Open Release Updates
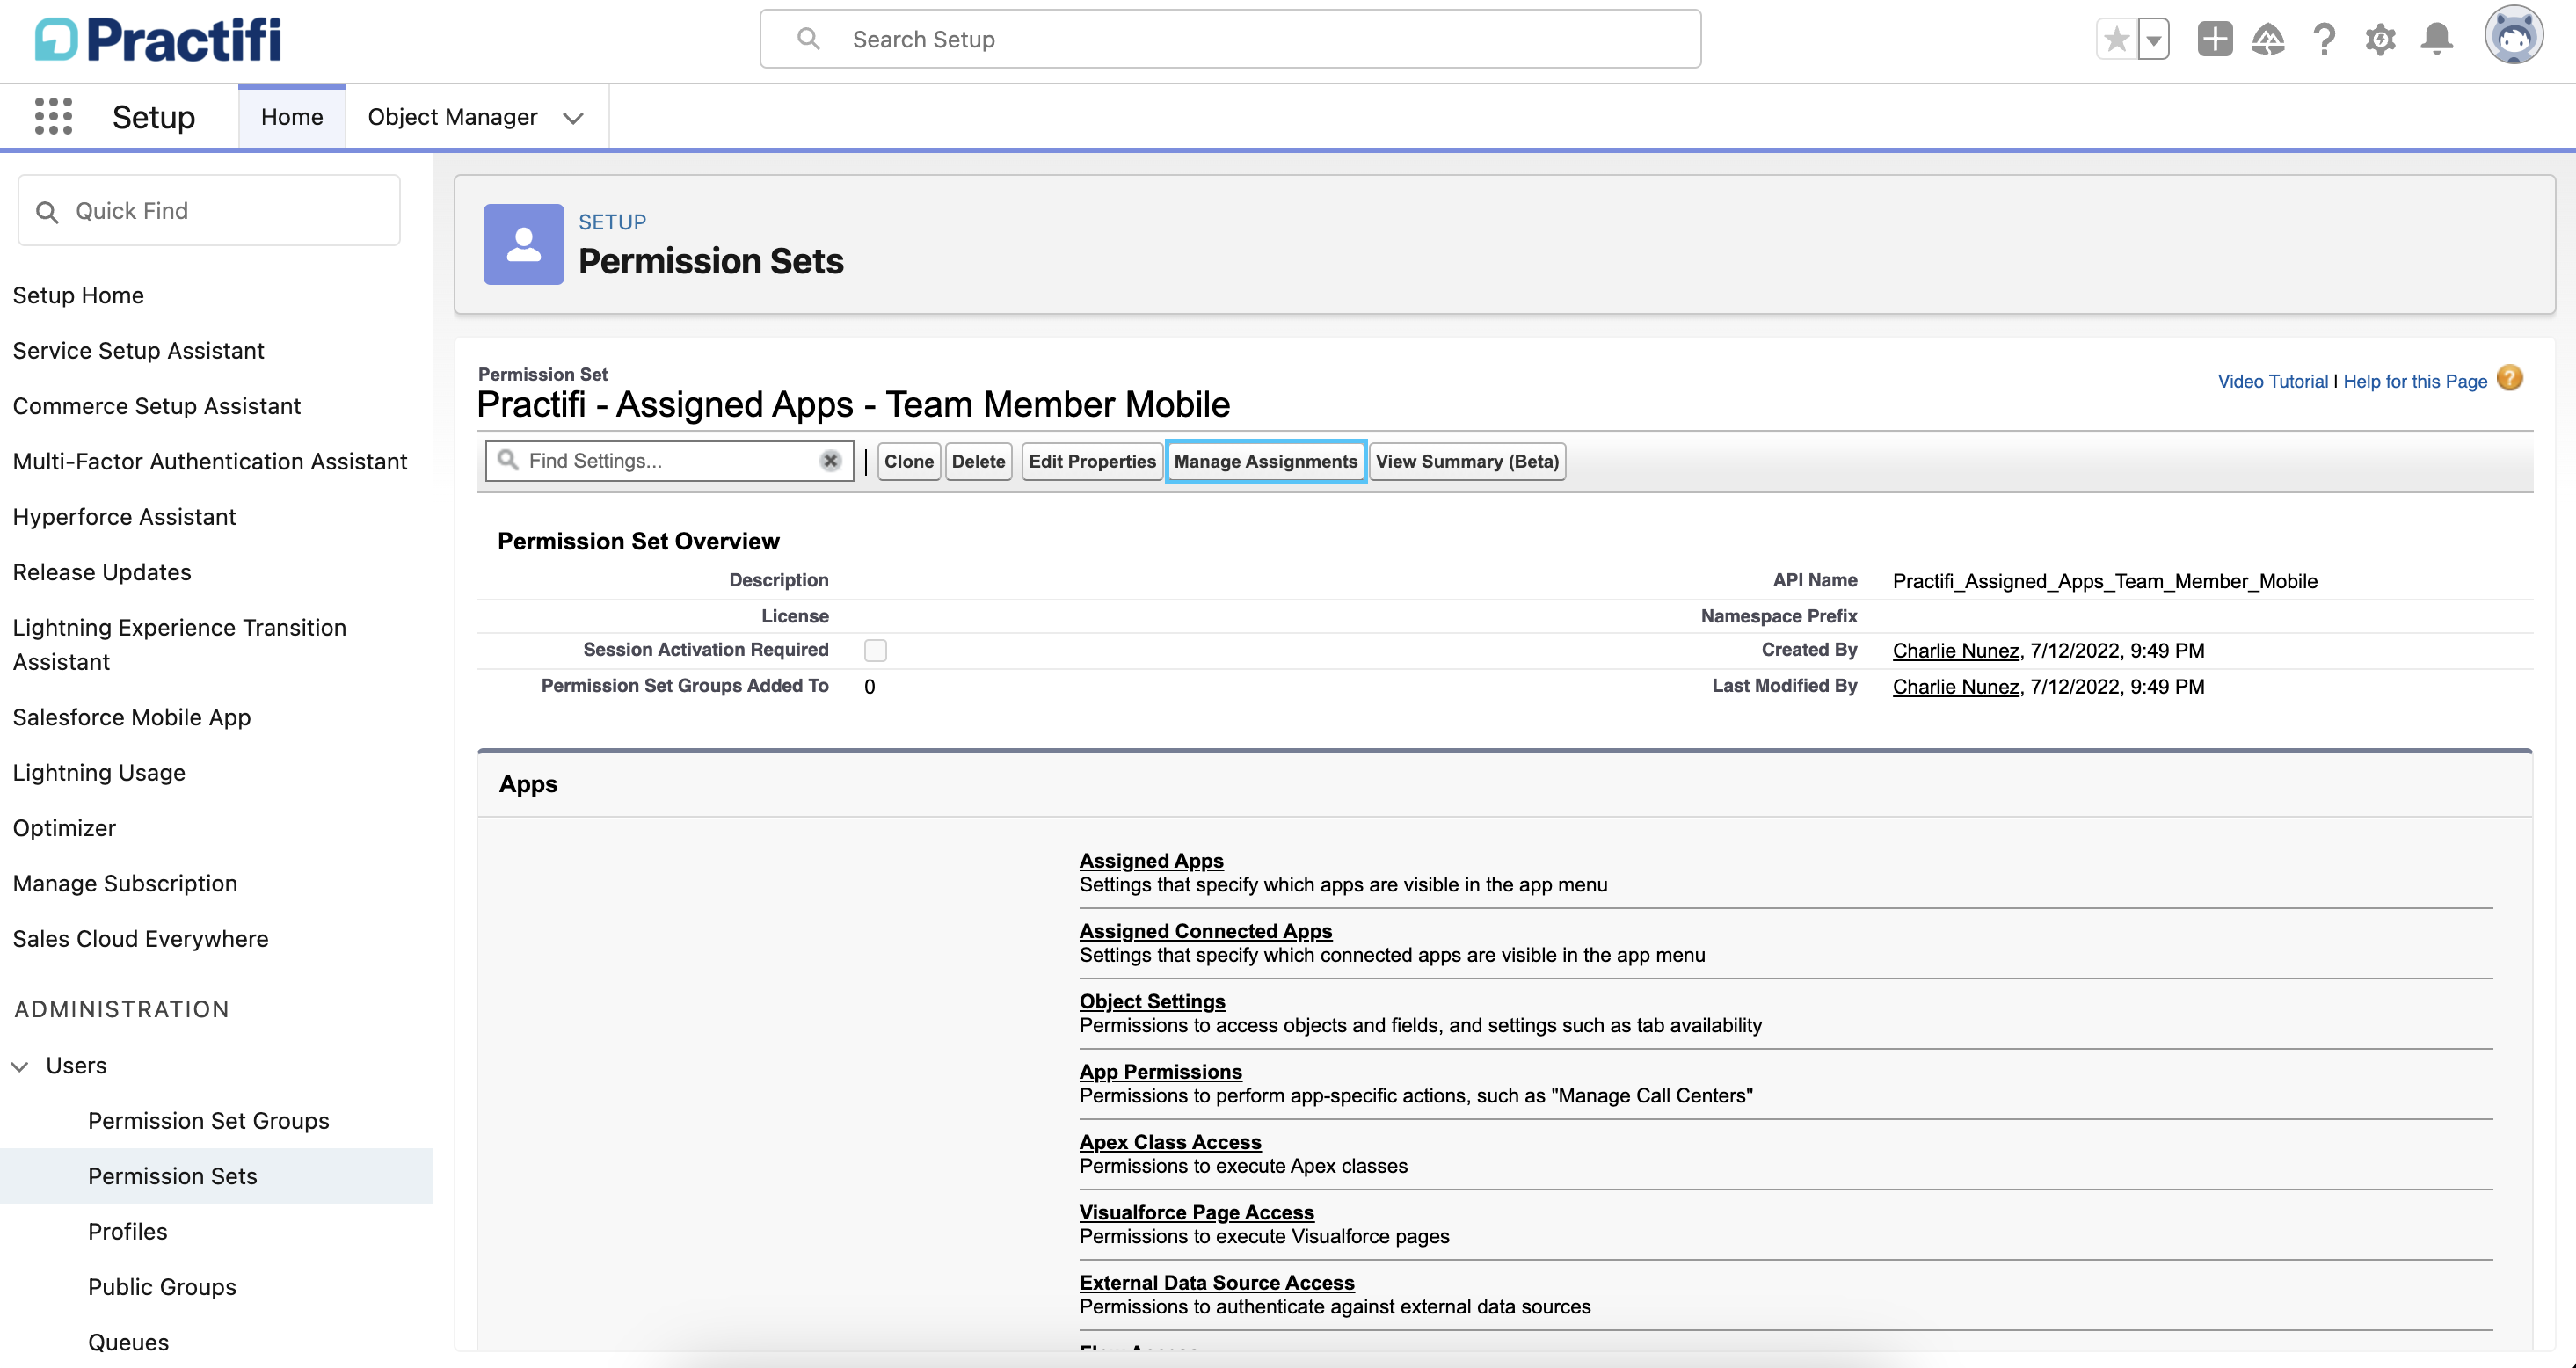The height and width of the screenshot is (1368, 2576). (102, 573)
